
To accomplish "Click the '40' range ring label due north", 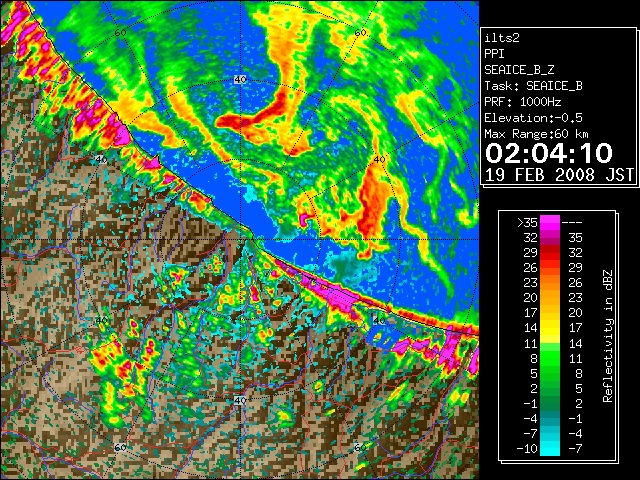I will pos(240,80).
